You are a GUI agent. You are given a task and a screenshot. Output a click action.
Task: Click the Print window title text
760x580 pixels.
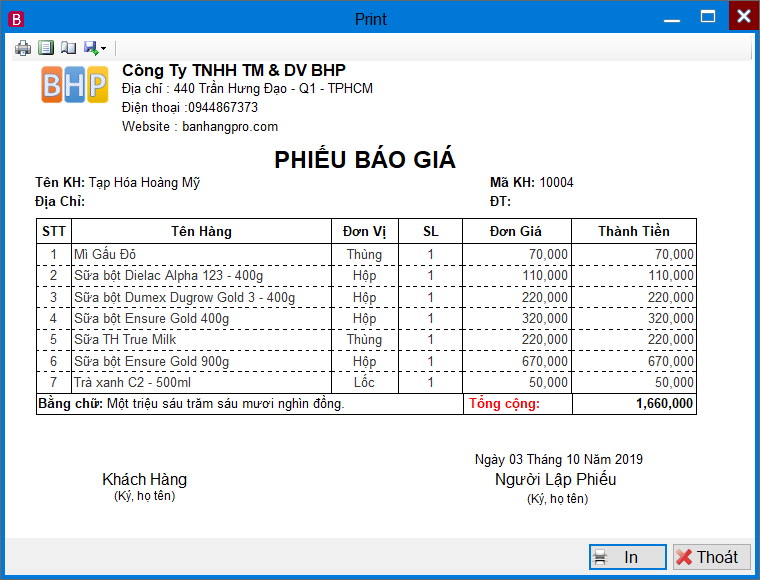(371, 19)
